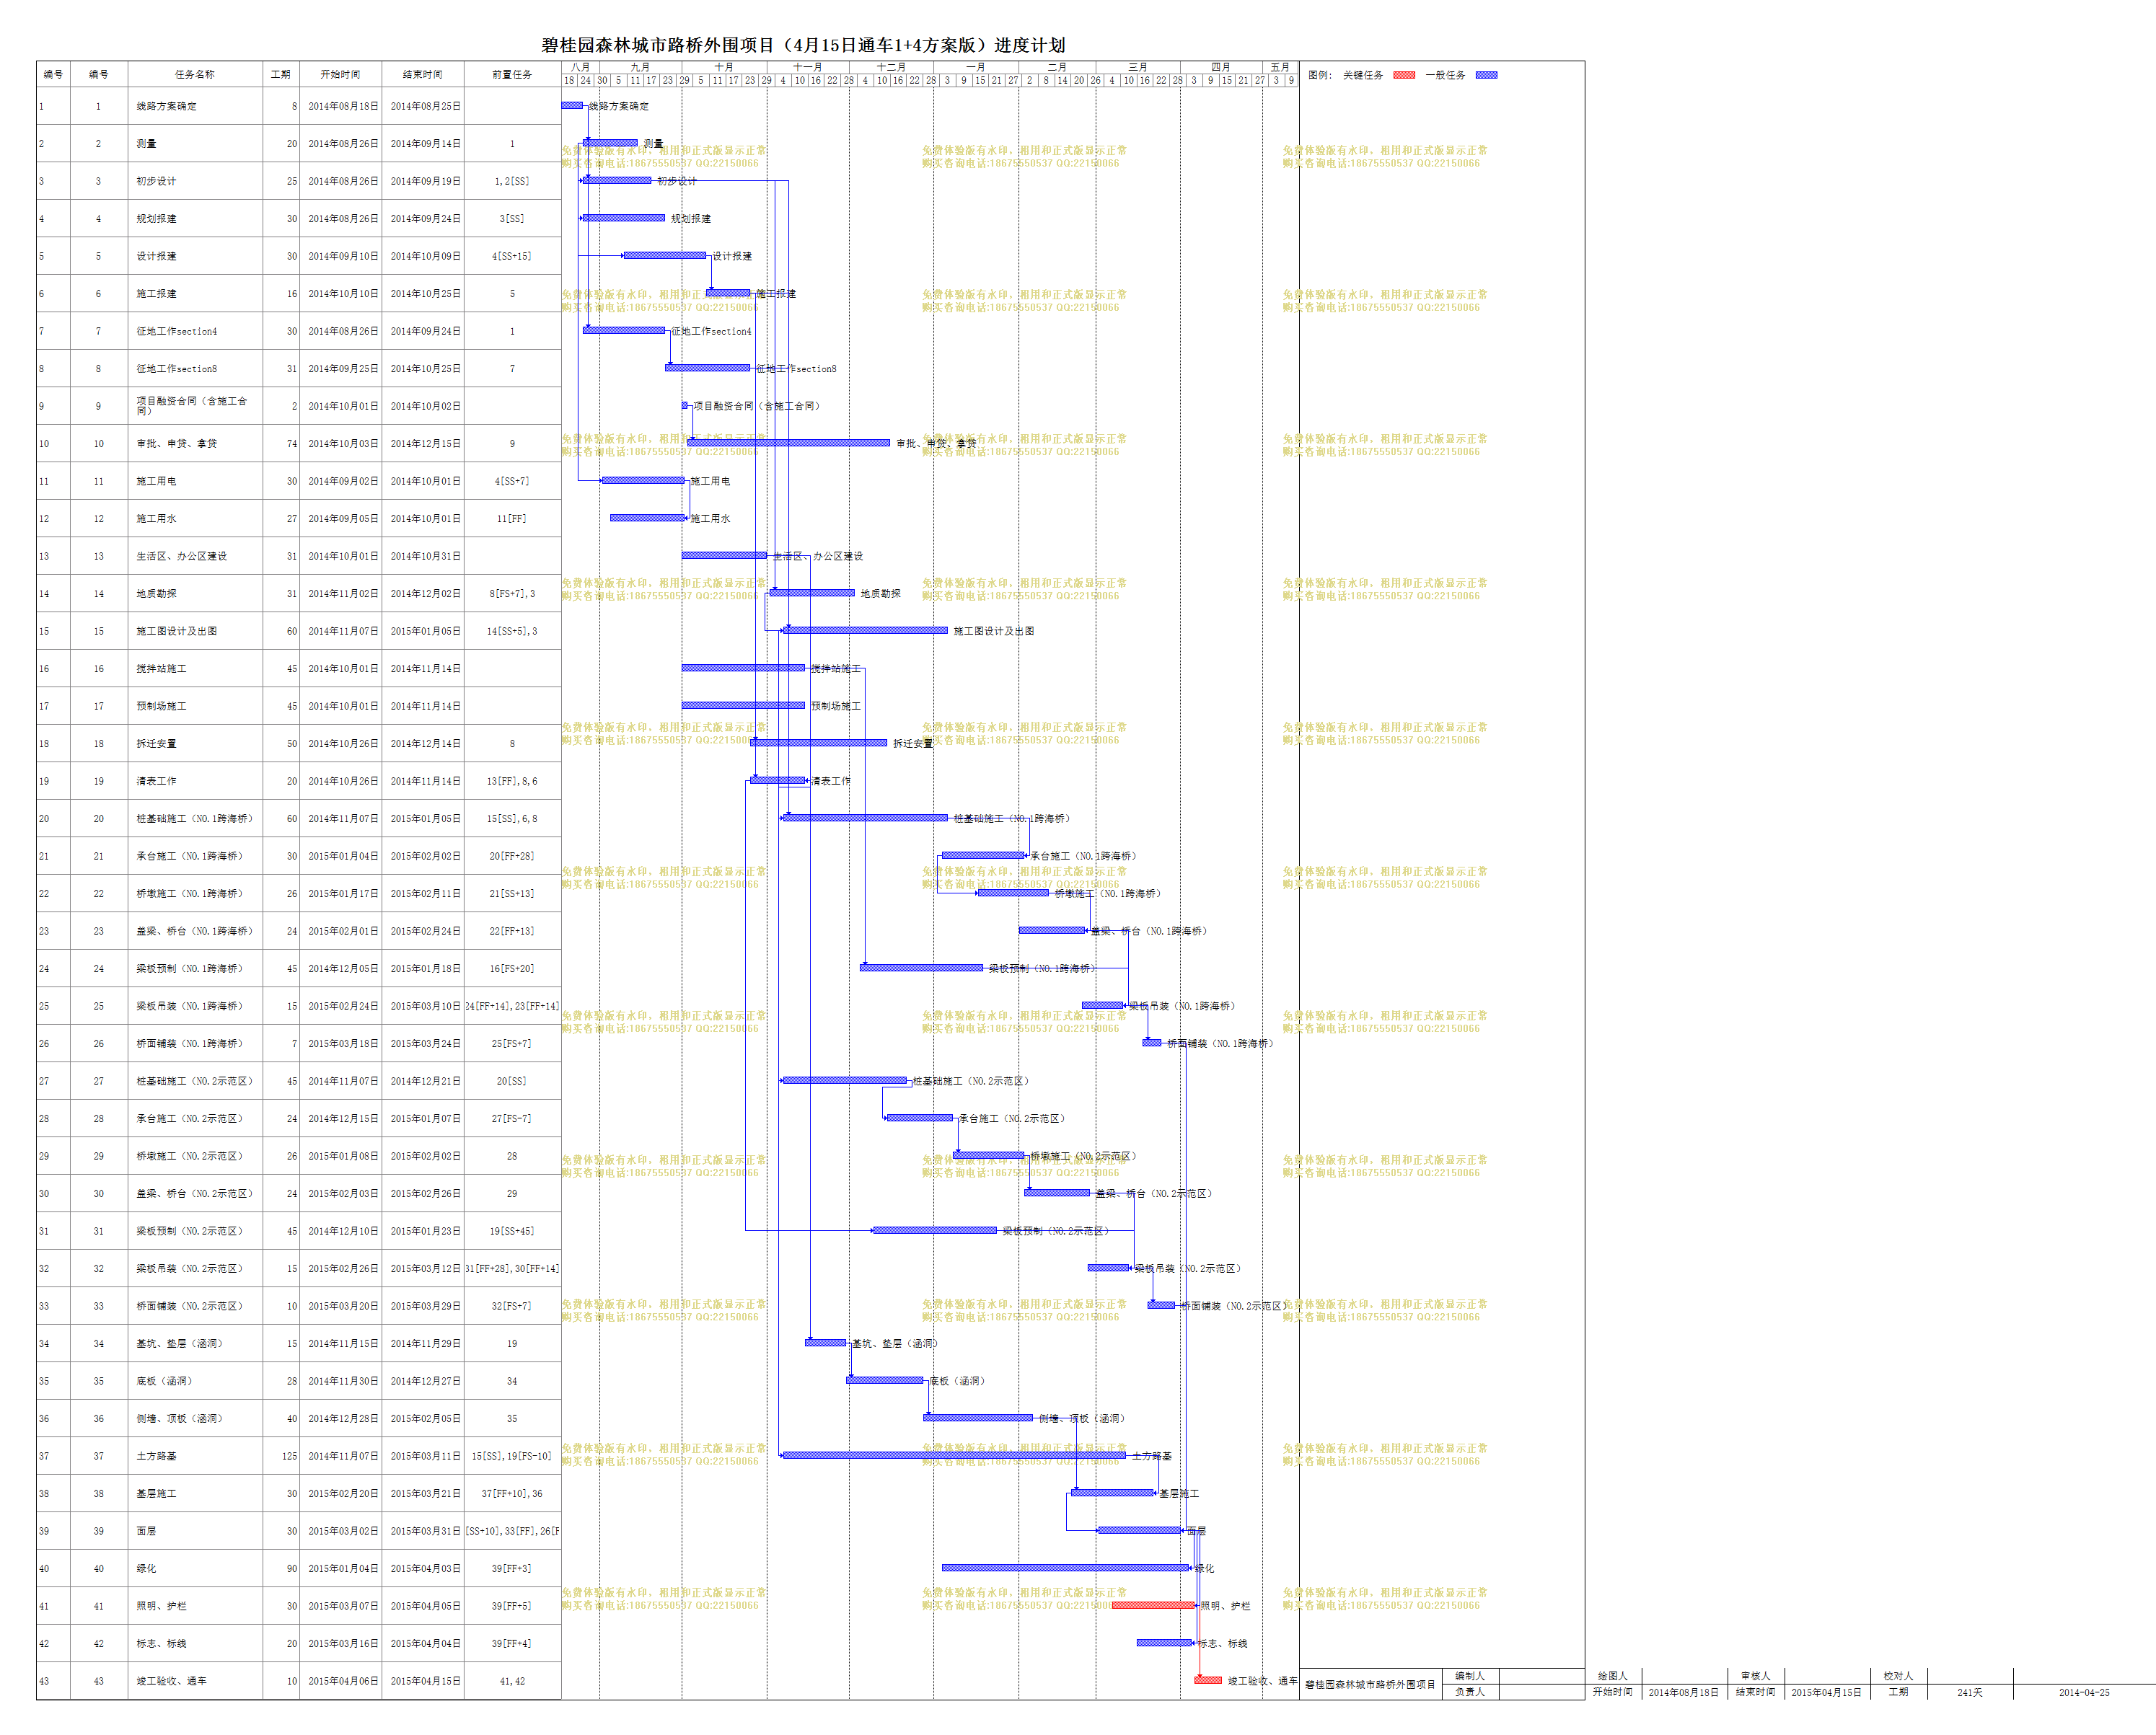
Task: Click the Gantt bar for 拆迁安置
Action: [x=819, y=742]
